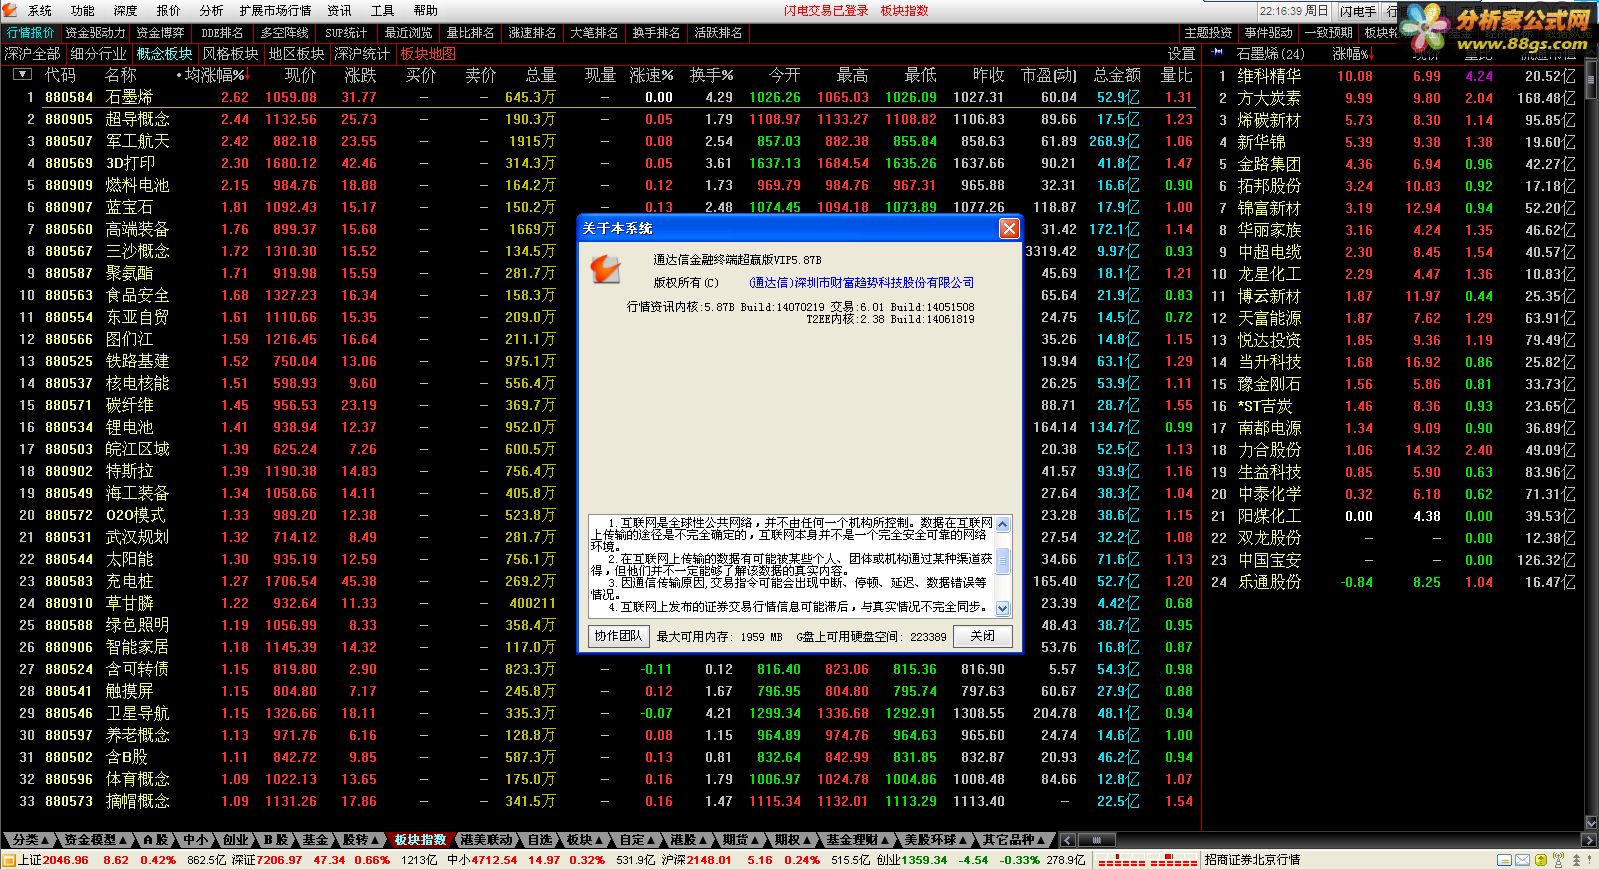1599x869 pixels.
Task: Select 风格板块 sector filter
Action: (230, 54)
